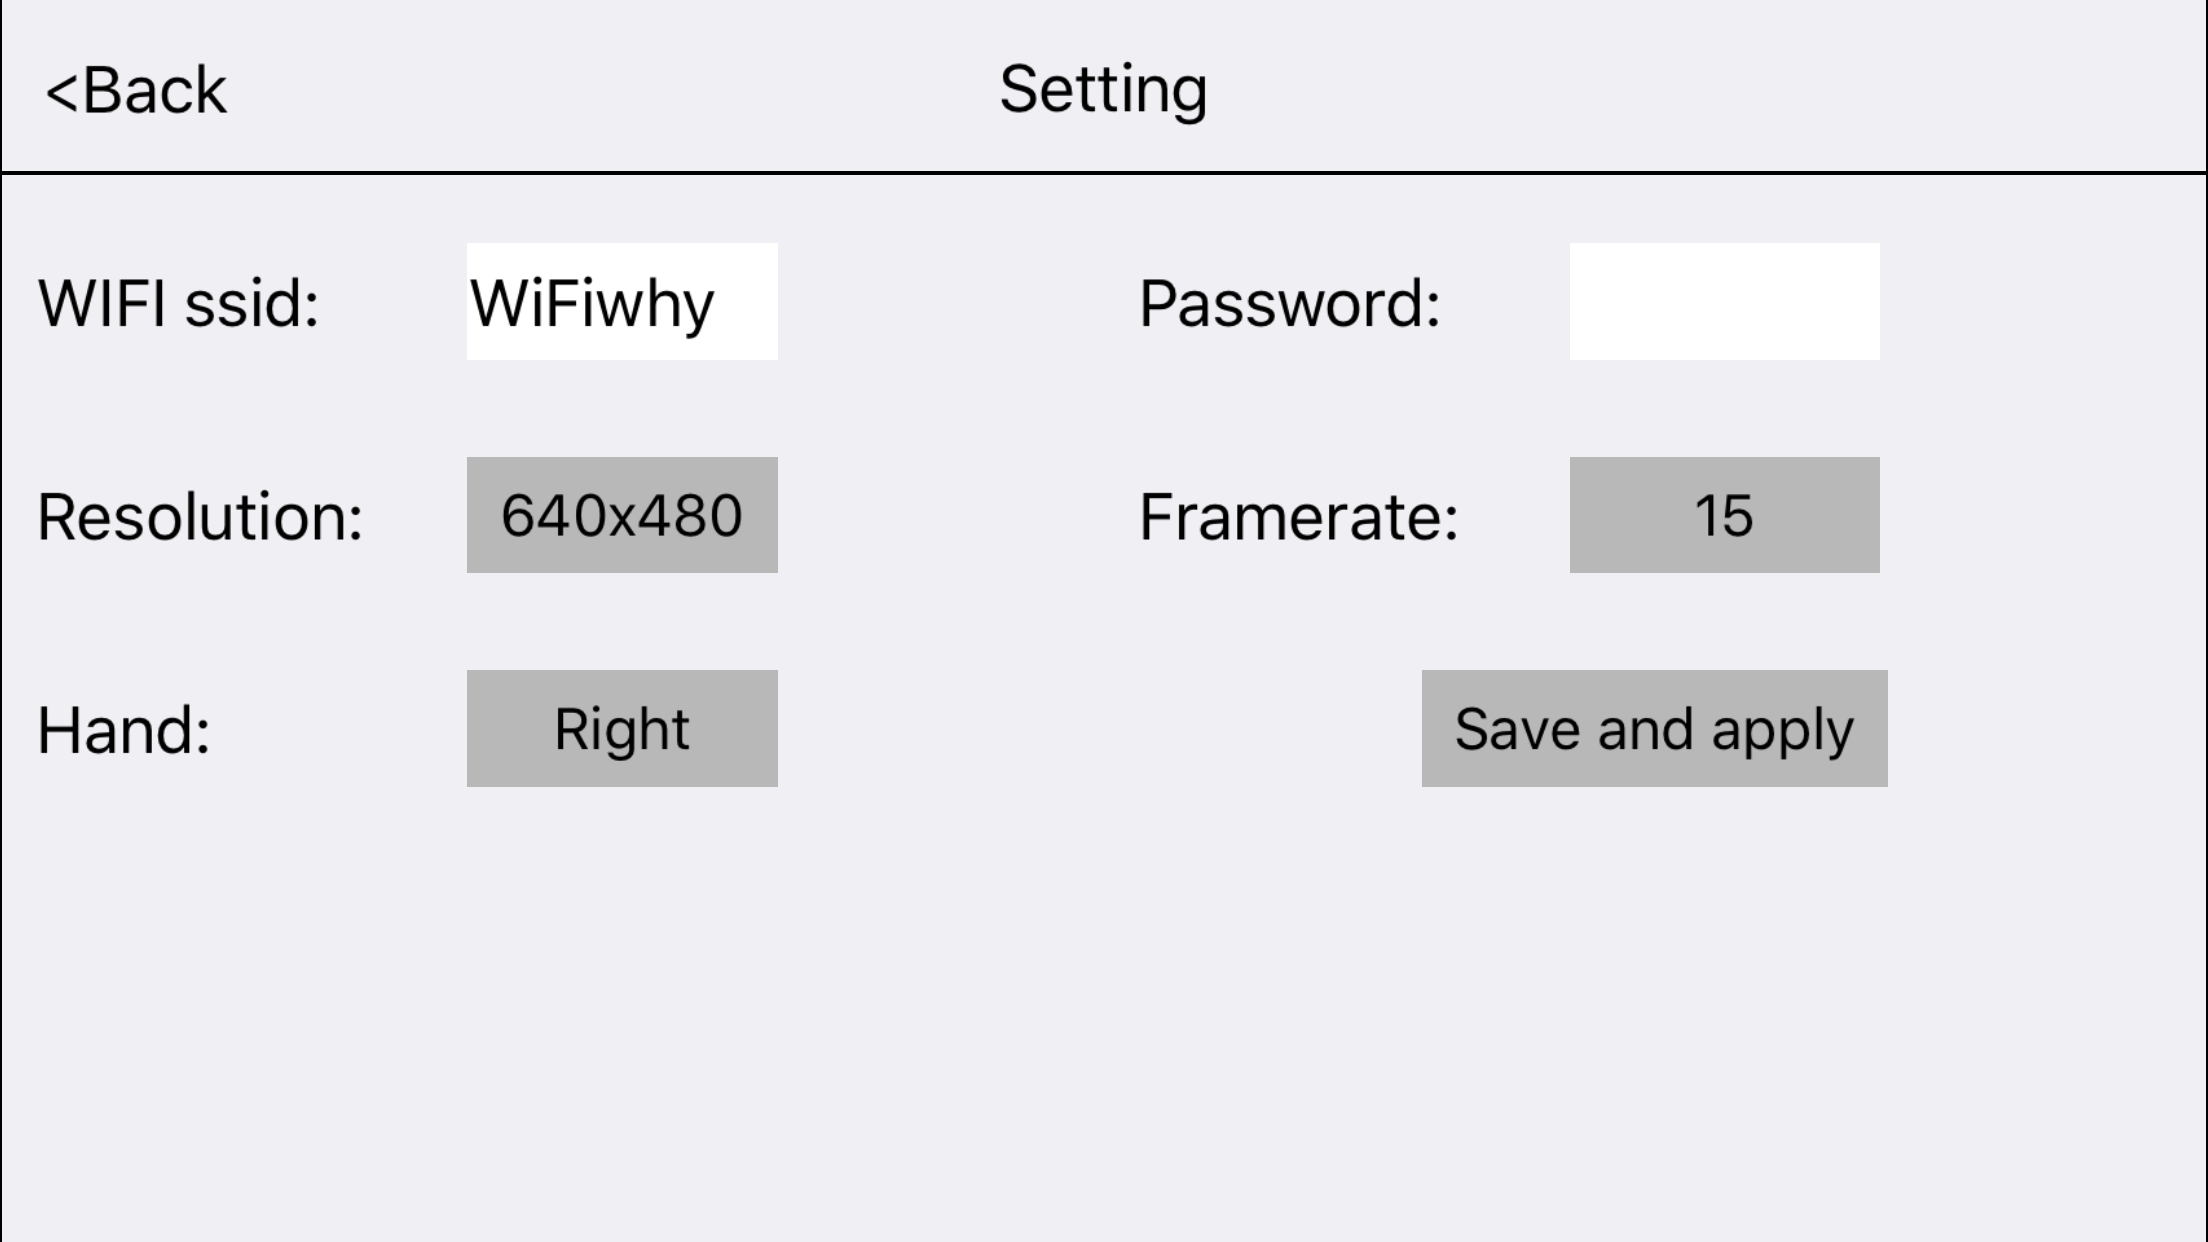Click the Hand label text
This screenshot has width=2208, height=1242.
pyautogui.click(x=124, y=730)
